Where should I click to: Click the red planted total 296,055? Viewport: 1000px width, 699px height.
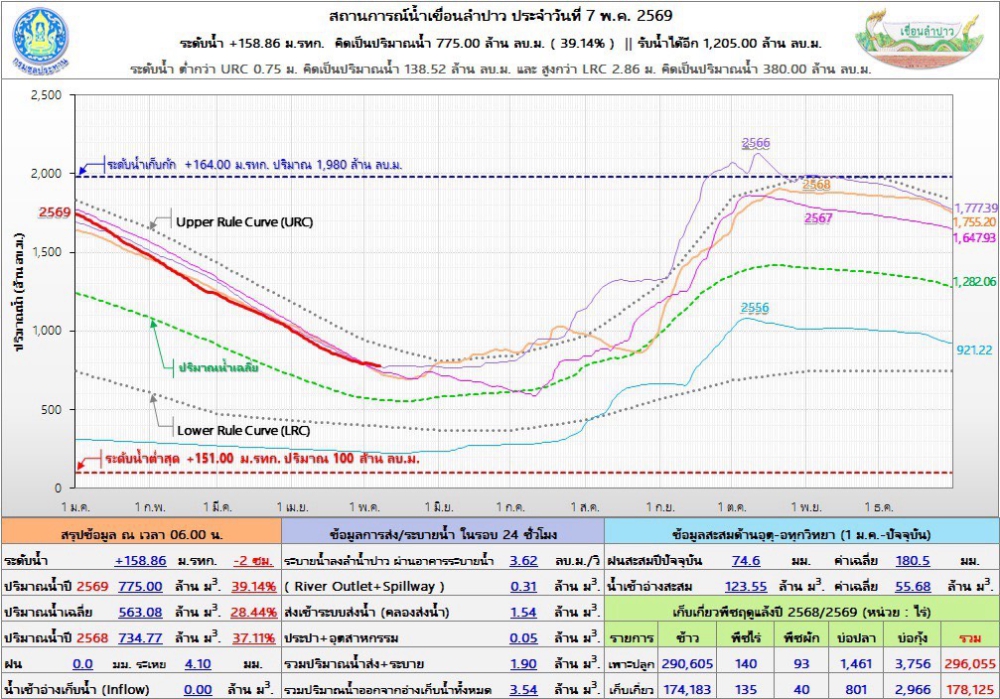pos(970,664)
